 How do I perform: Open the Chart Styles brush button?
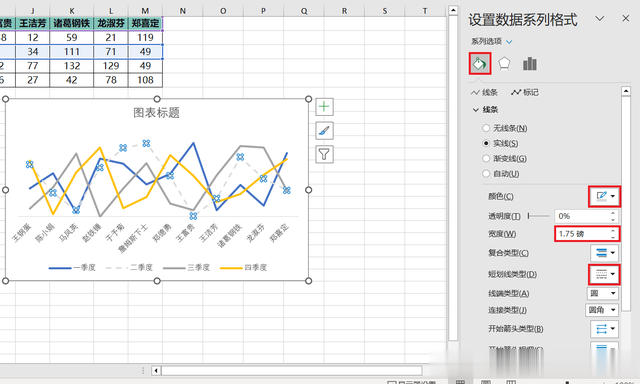click(x=324, y=131)
